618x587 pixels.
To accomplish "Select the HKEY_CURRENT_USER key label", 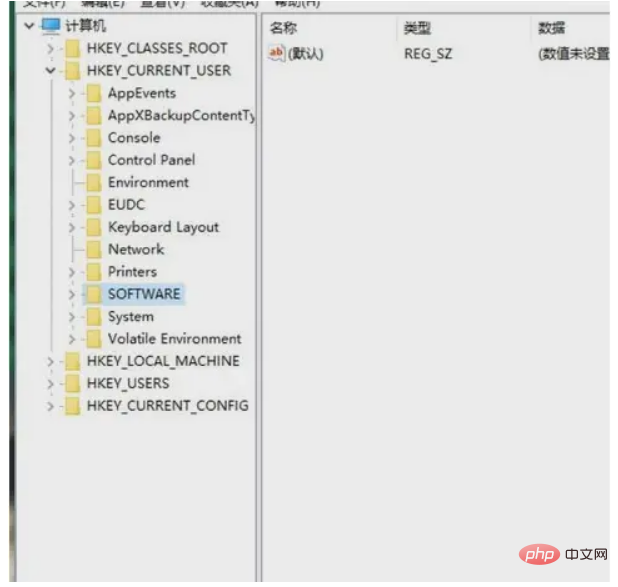I will tap(159, 71).
